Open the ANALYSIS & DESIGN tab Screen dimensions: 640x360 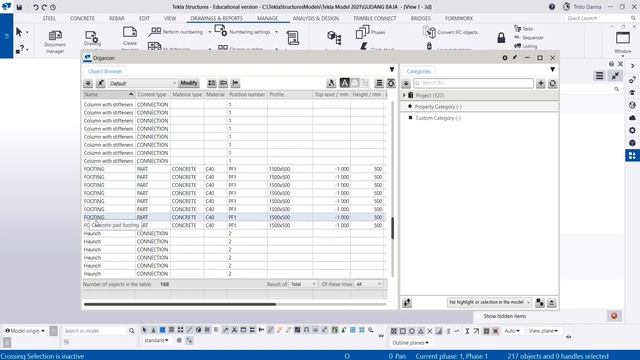(316, 18)
